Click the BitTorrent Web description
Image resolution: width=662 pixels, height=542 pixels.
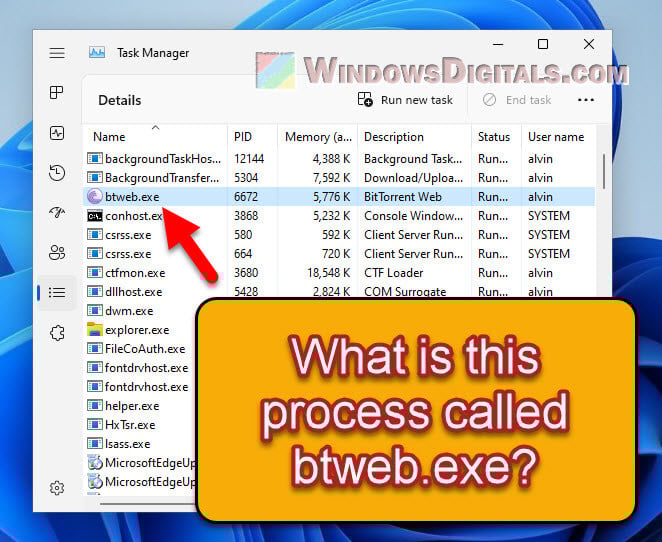pos(403,197)
